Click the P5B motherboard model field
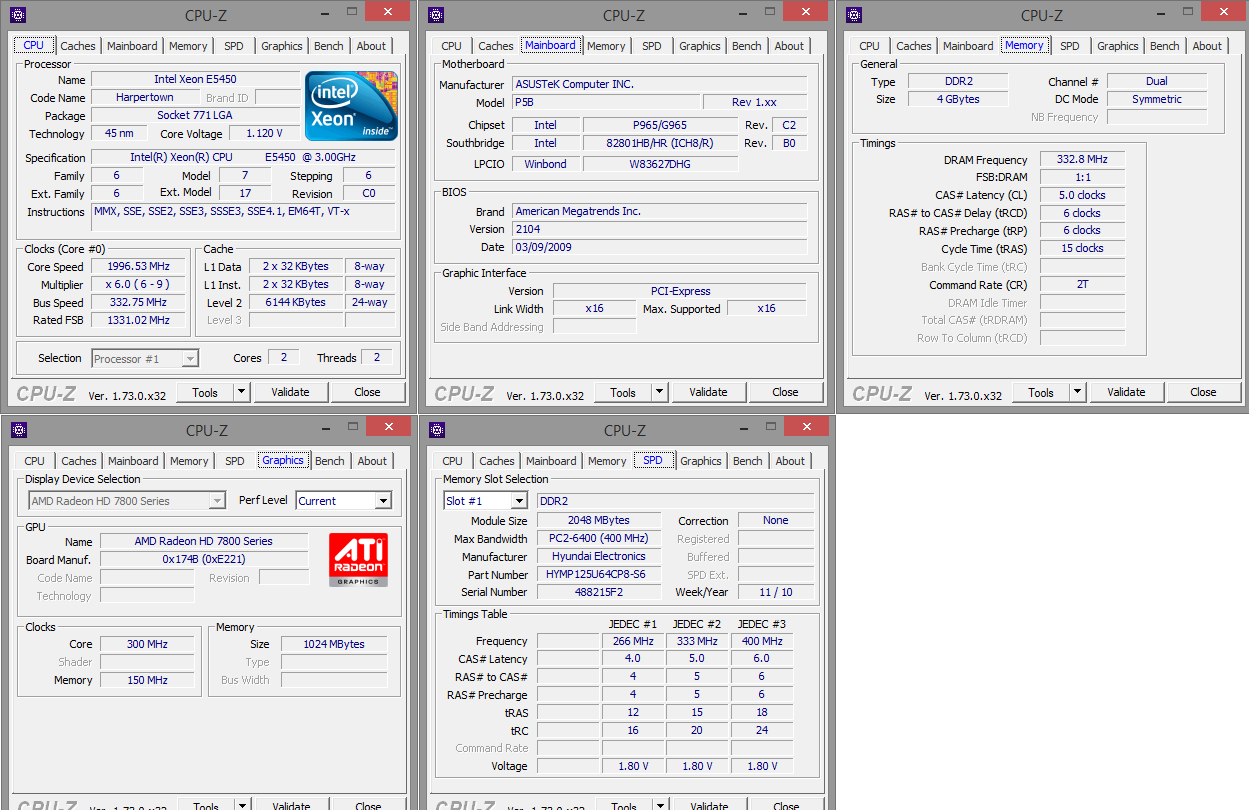 [605, 102]
